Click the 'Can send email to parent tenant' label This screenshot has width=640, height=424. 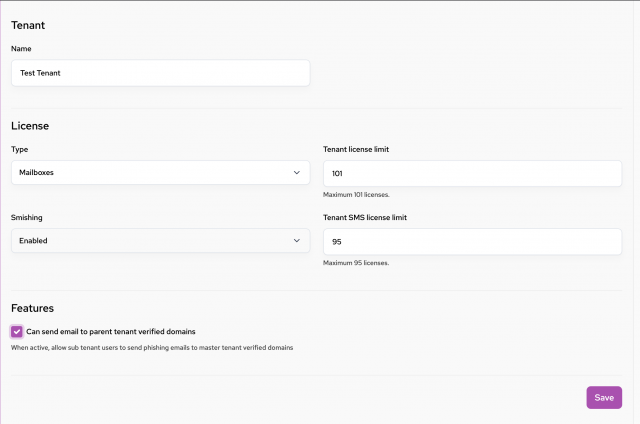click(111, 332)
